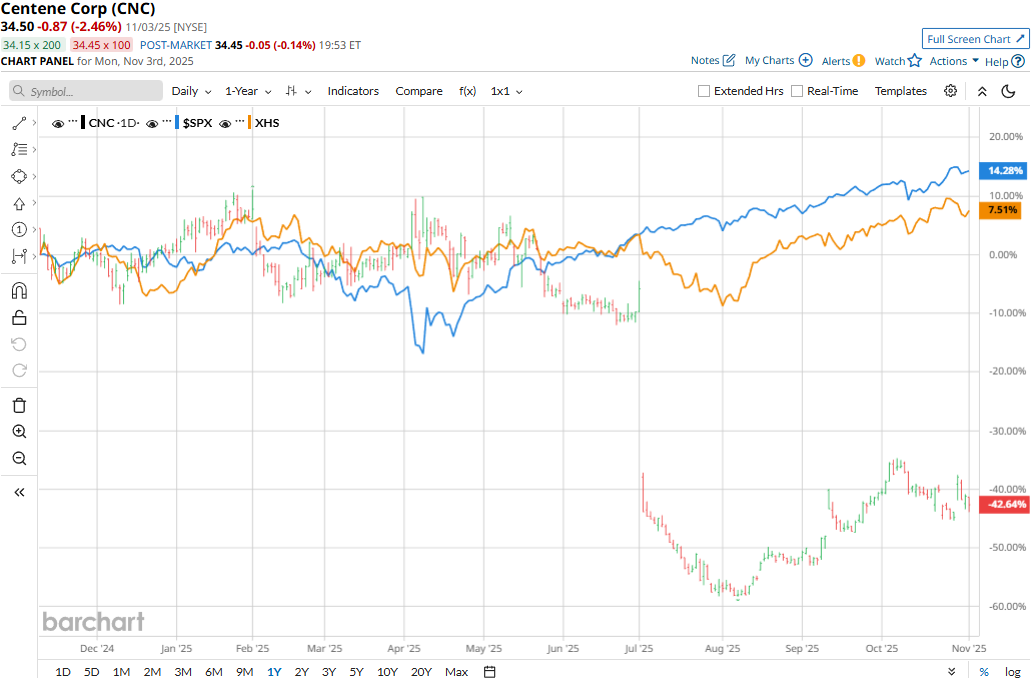
Task: Open calendar date range picker
Action: pos(490,671)
